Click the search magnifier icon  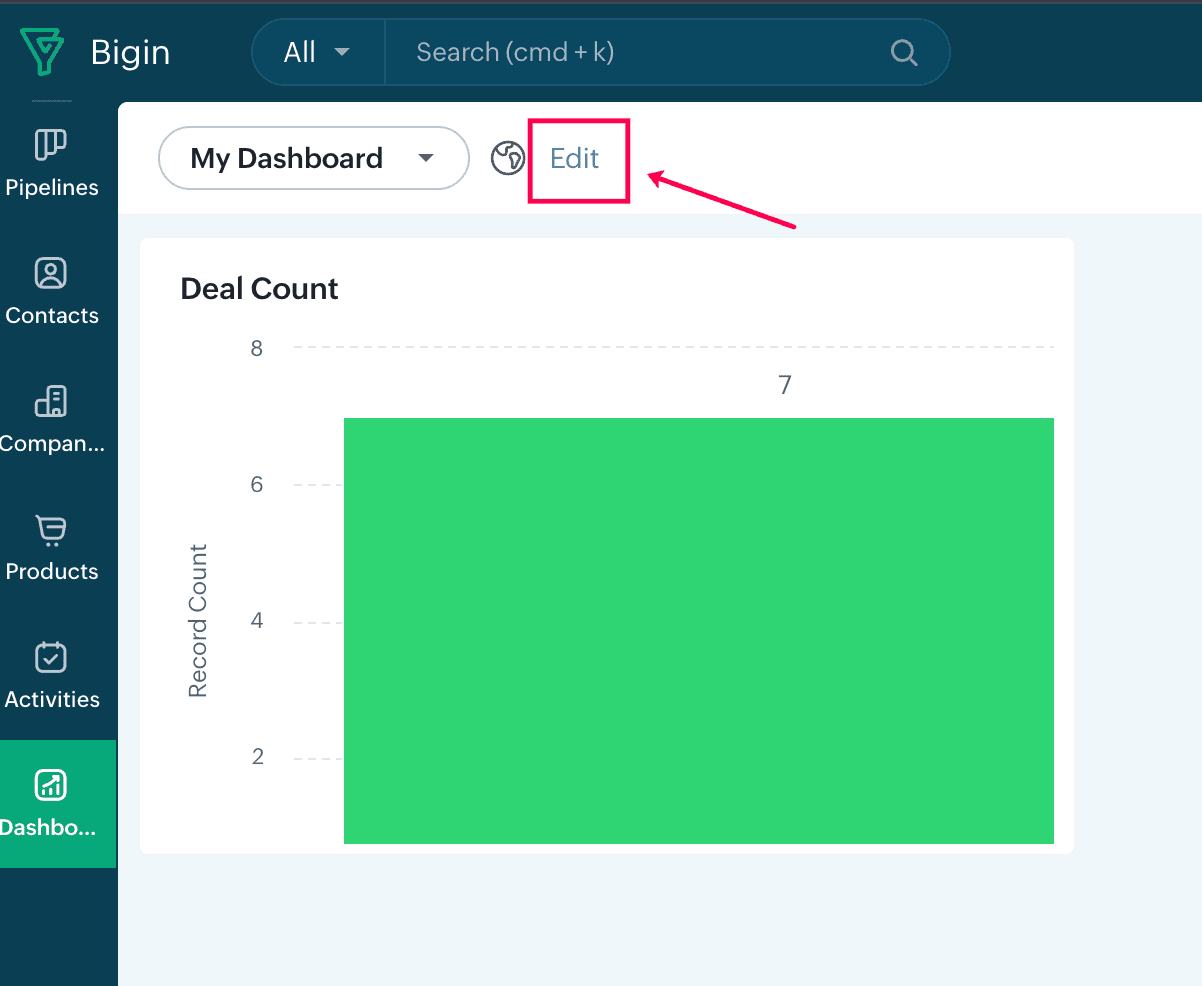coord(904,52)
